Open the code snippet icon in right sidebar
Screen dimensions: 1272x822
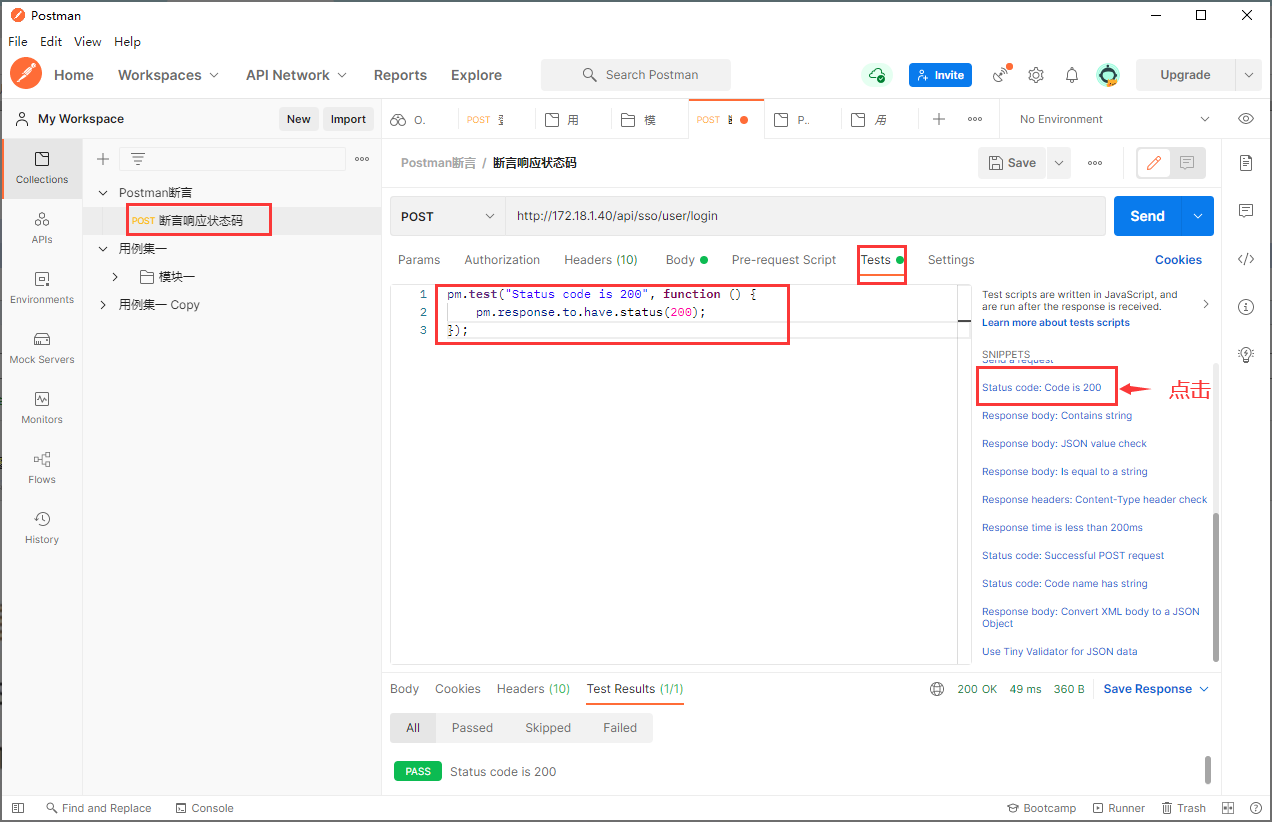(1246, 259)
